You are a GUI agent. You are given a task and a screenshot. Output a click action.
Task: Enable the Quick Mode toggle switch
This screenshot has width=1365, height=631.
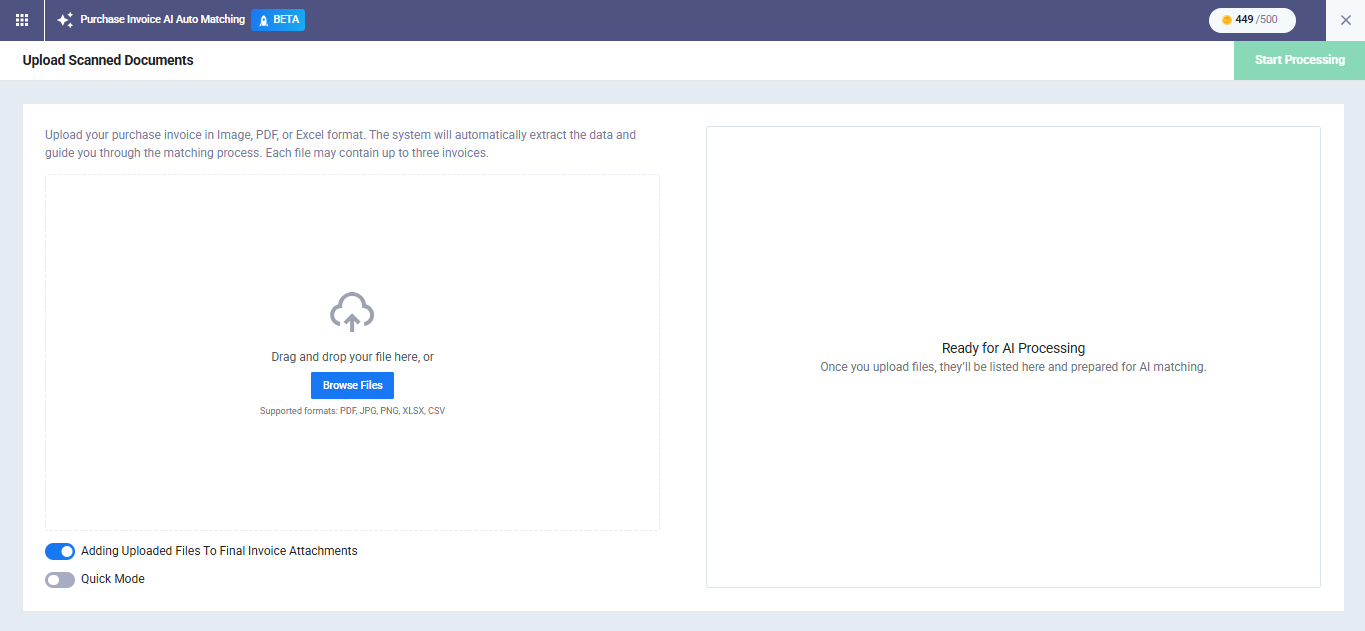60,579
